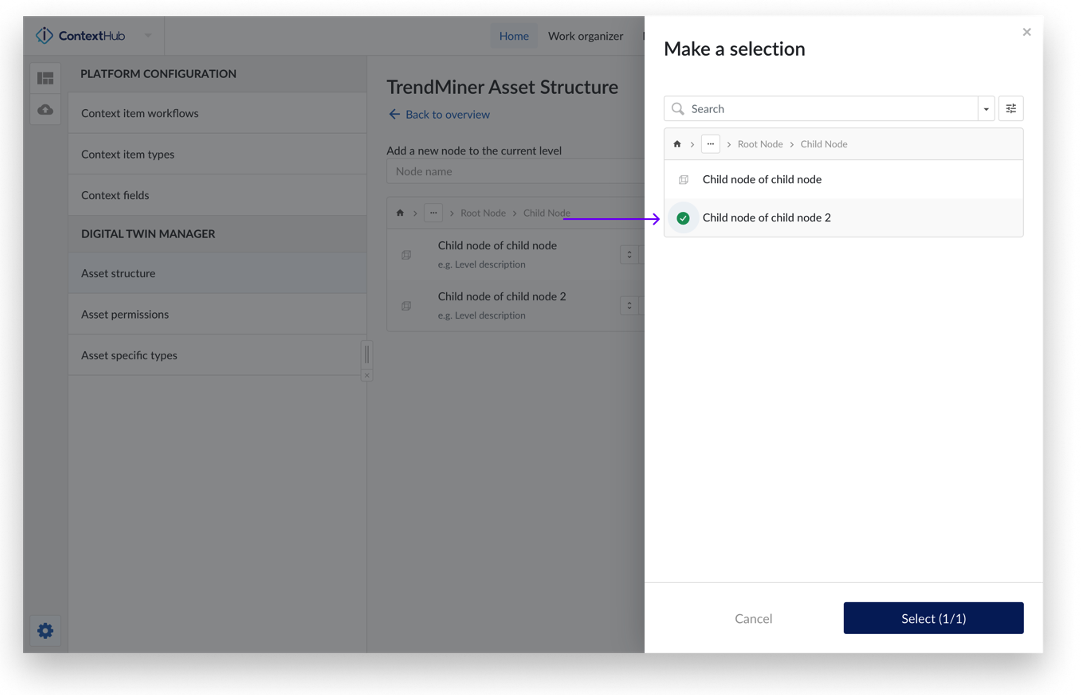
Task: Click the ContextHub logo
Action: click(x=81, y=36)
